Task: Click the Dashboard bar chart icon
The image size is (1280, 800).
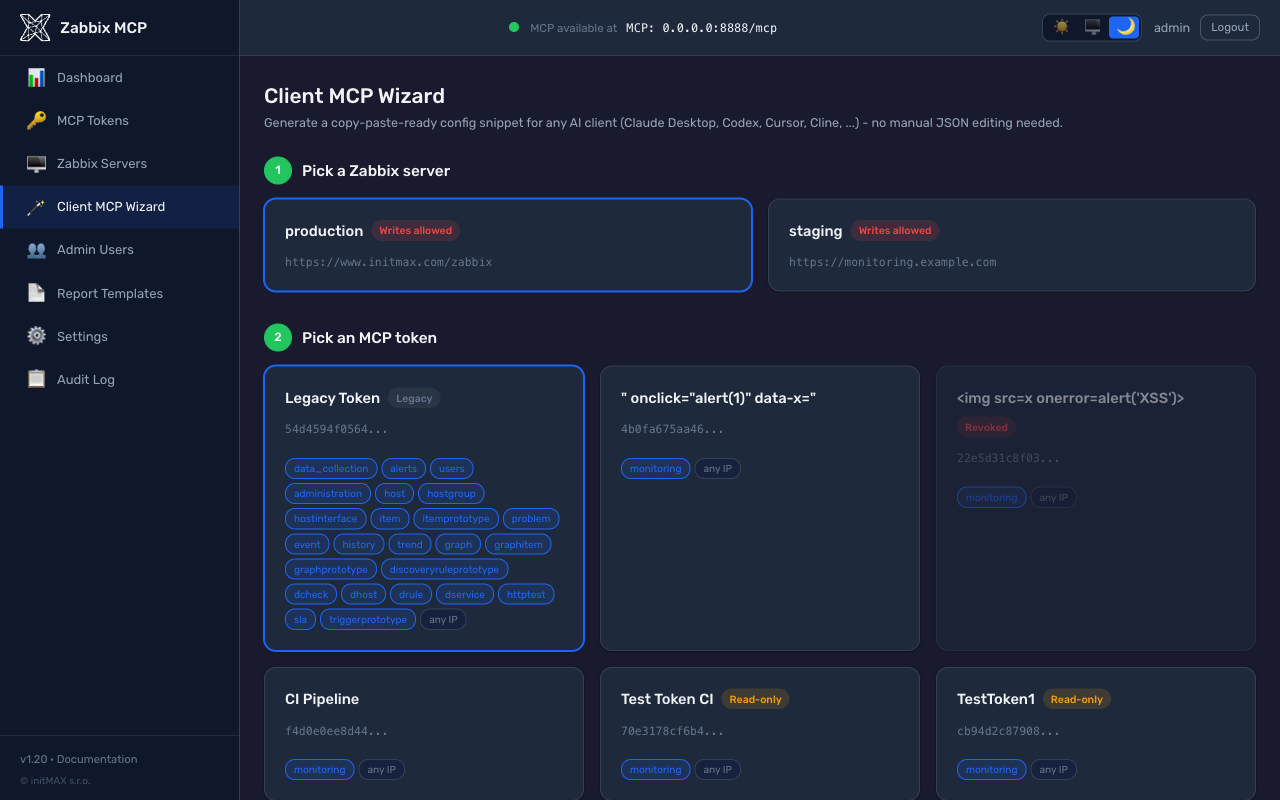Action: 36,77
